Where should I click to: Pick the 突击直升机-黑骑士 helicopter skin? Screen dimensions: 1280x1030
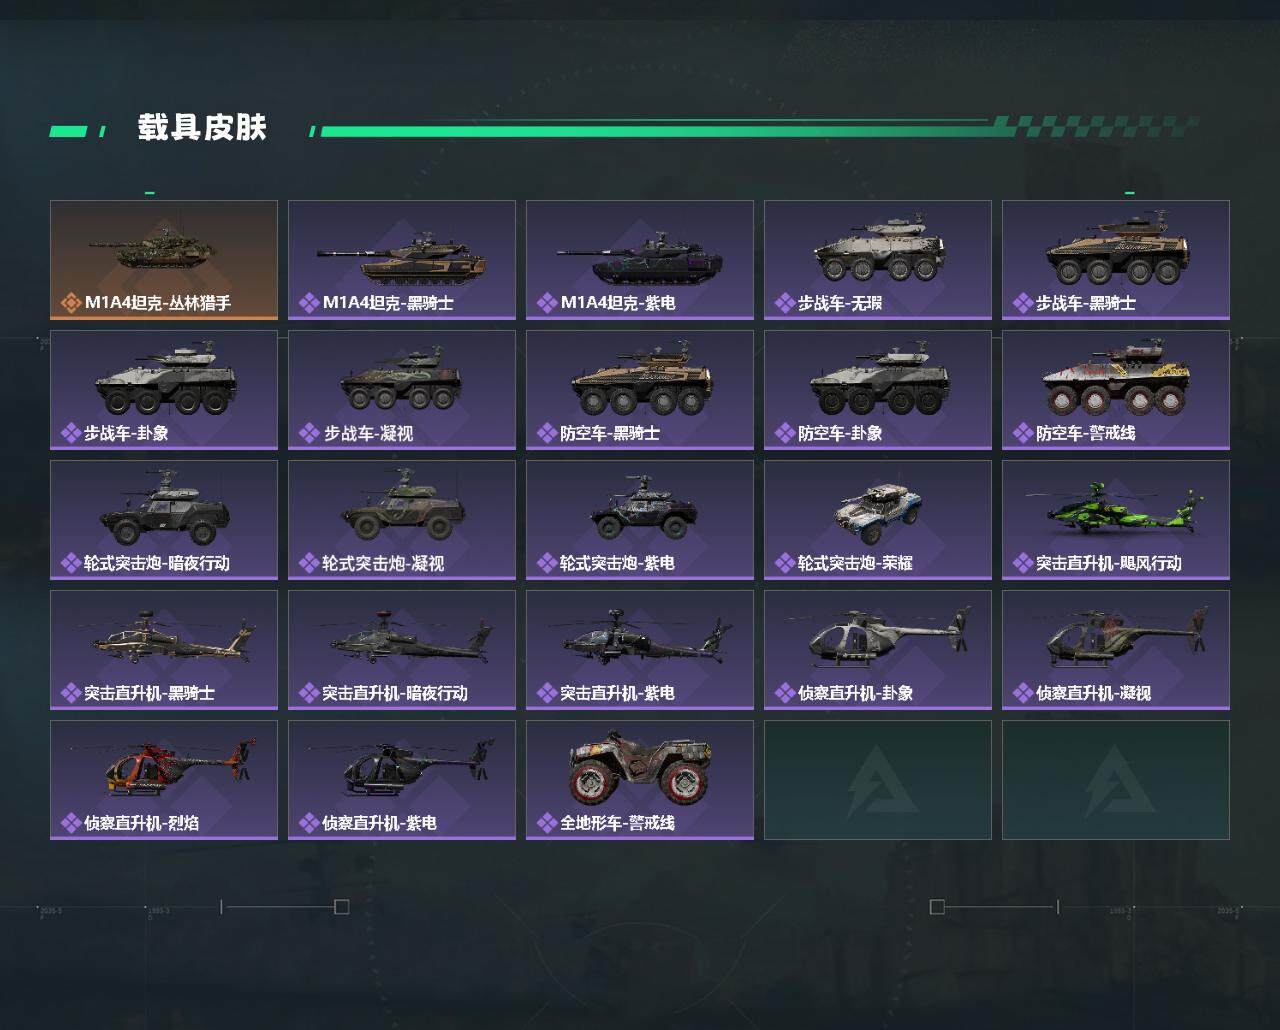(164, 650)
